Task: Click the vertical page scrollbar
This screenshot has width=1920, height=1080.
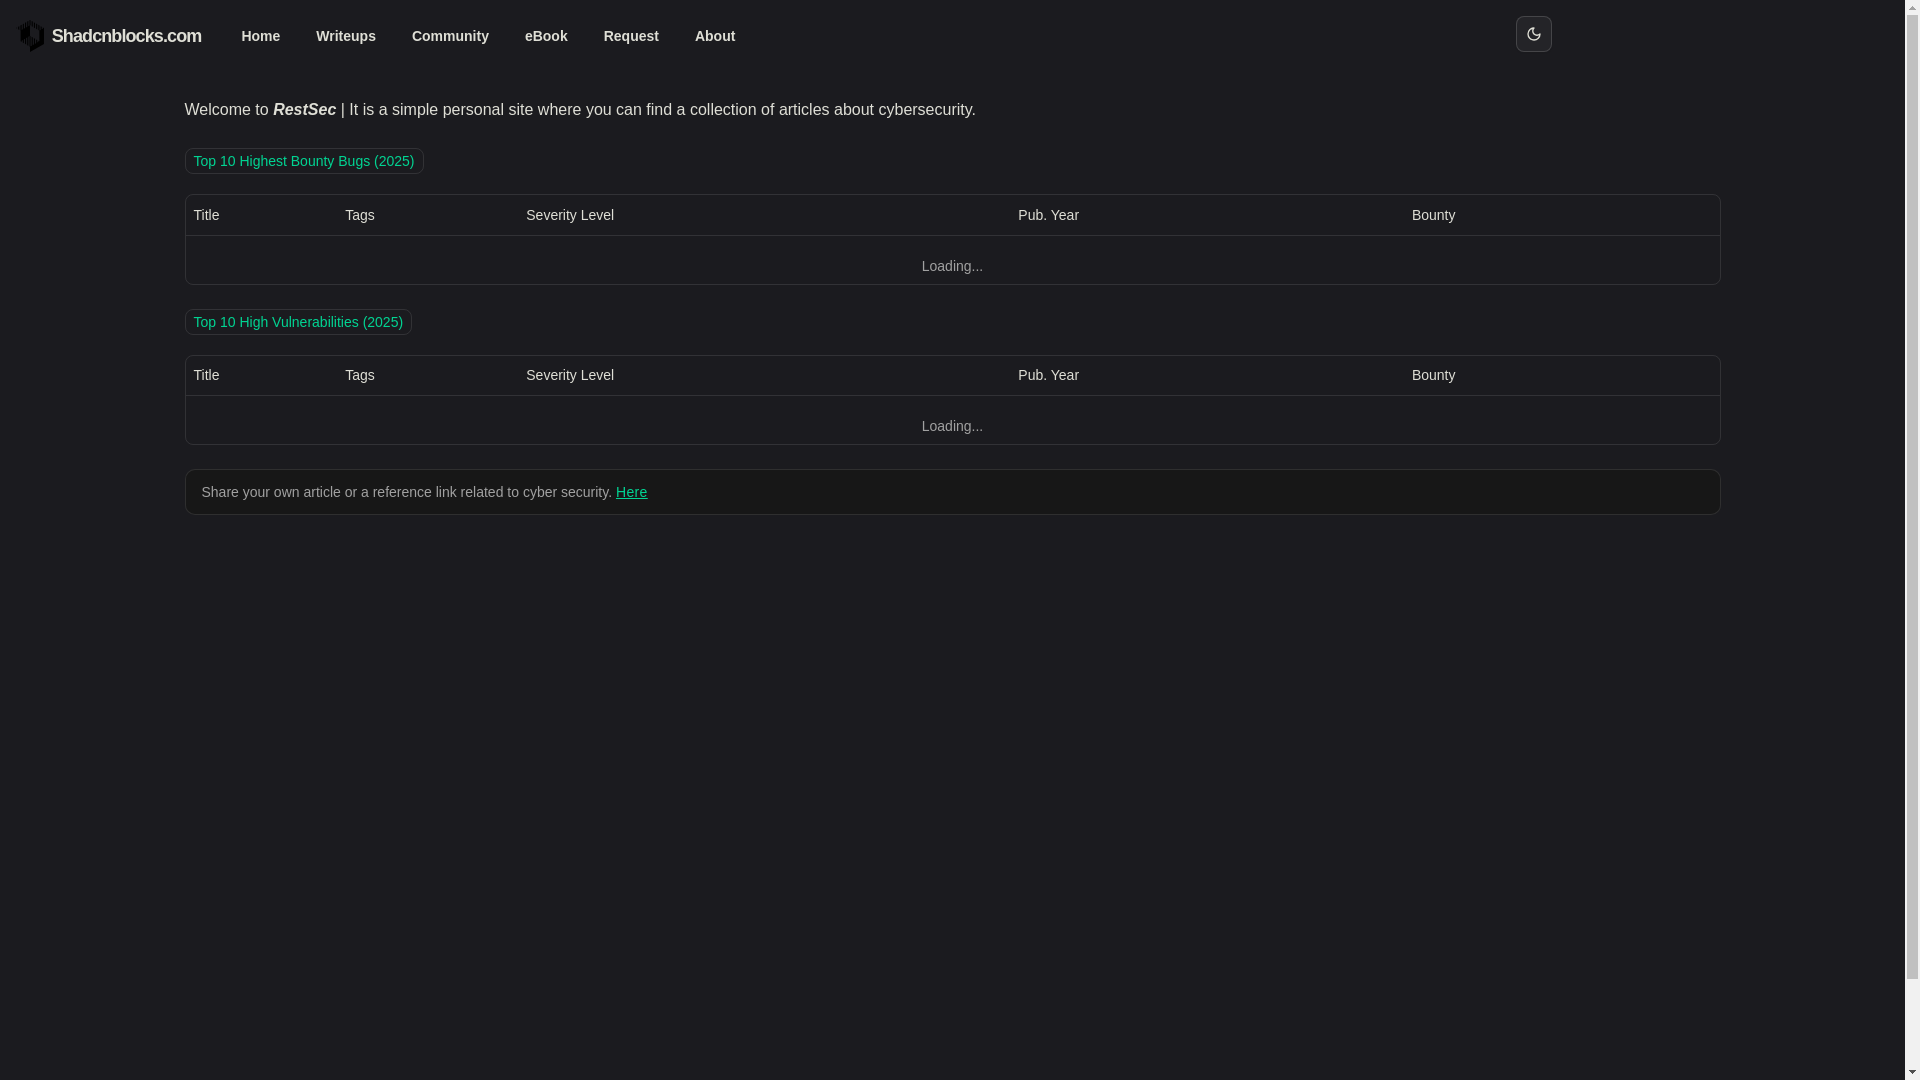Action: 1912,540
